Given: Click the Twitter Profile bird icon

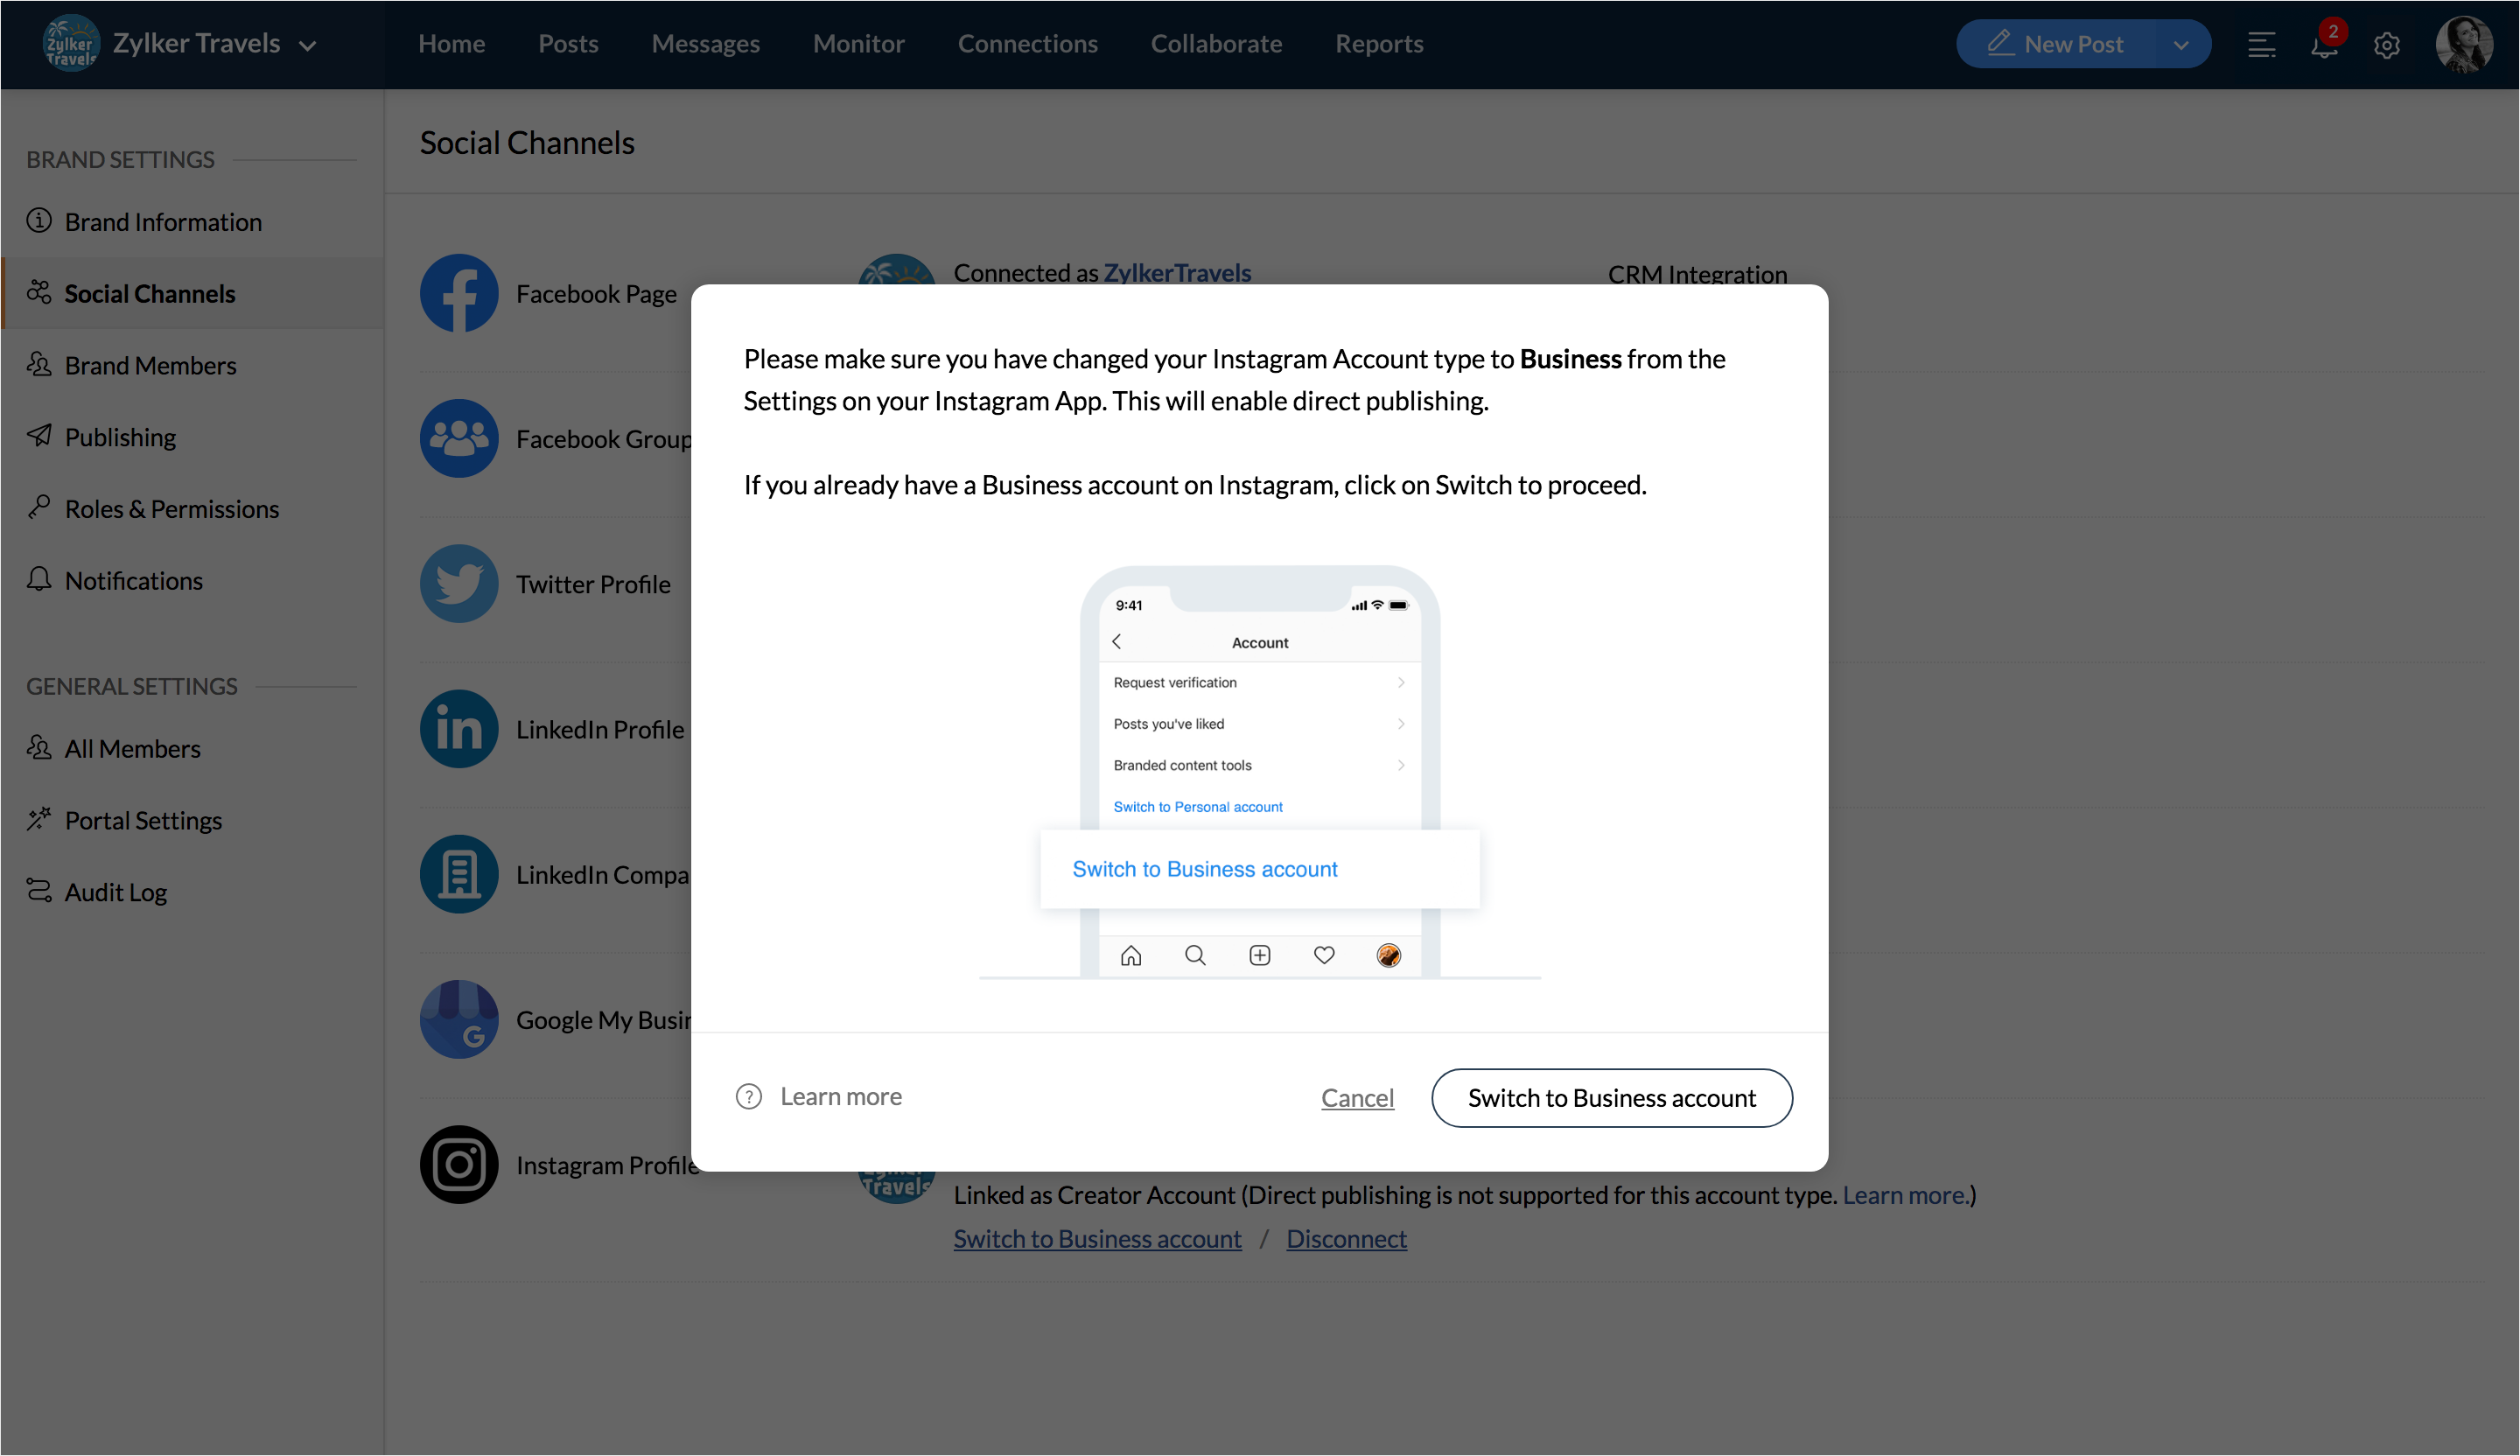Looking at the screenshot, I should point(459,584).
